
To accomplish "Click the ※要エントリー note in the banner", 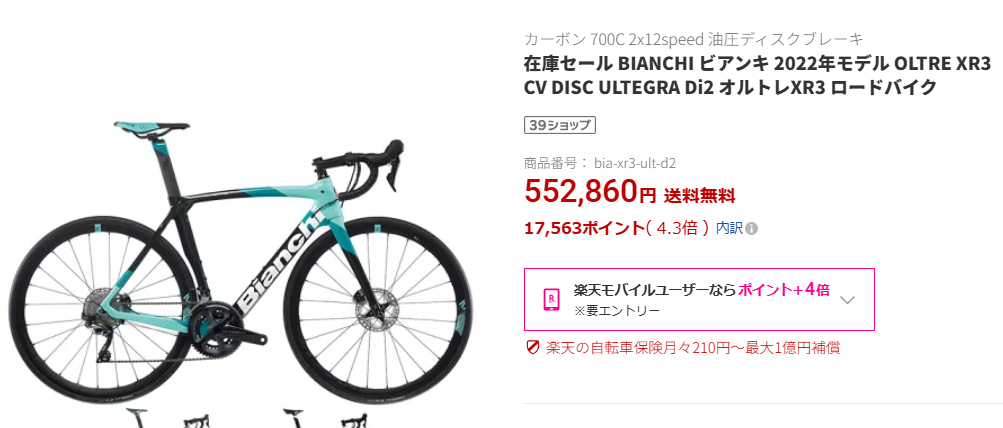I will click(x=616, y=311).
